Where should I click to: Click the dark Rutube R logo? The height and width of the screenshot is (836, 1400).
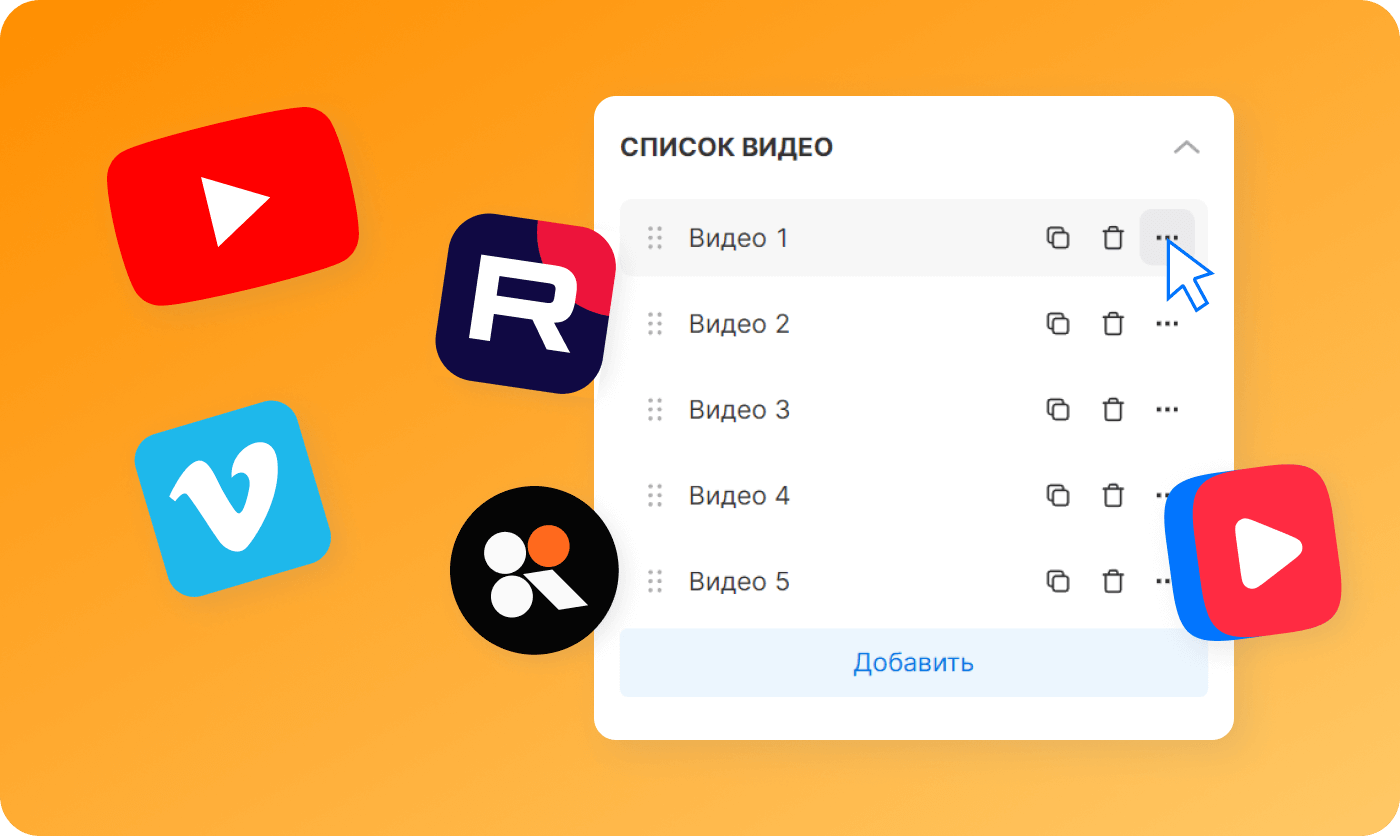pos(525,303)
